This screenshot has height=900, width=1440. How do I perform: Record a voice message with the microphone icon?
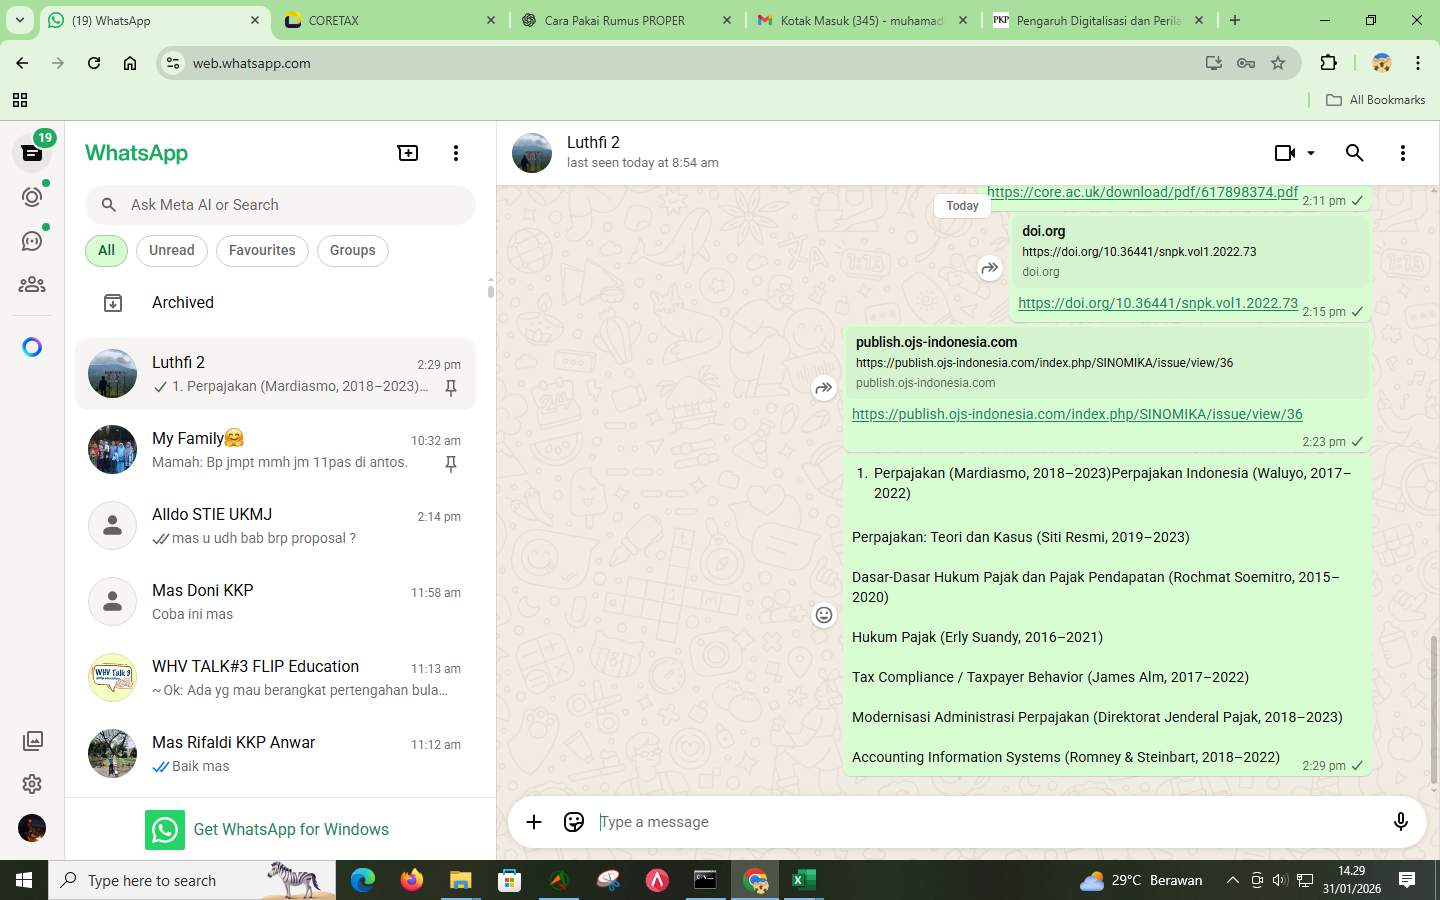[1400, 822]
